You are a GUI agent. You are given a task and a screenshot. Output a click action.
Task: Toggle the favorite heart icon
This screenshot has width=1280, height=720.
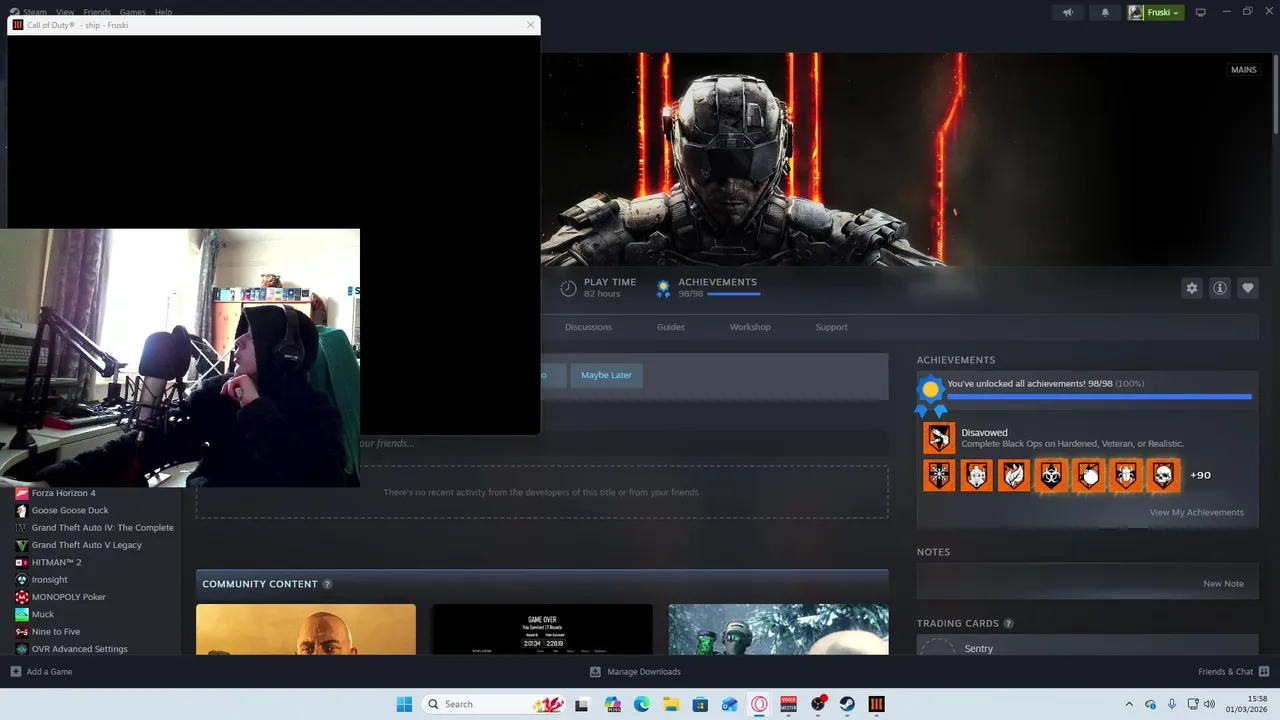tap(1248, 288)
